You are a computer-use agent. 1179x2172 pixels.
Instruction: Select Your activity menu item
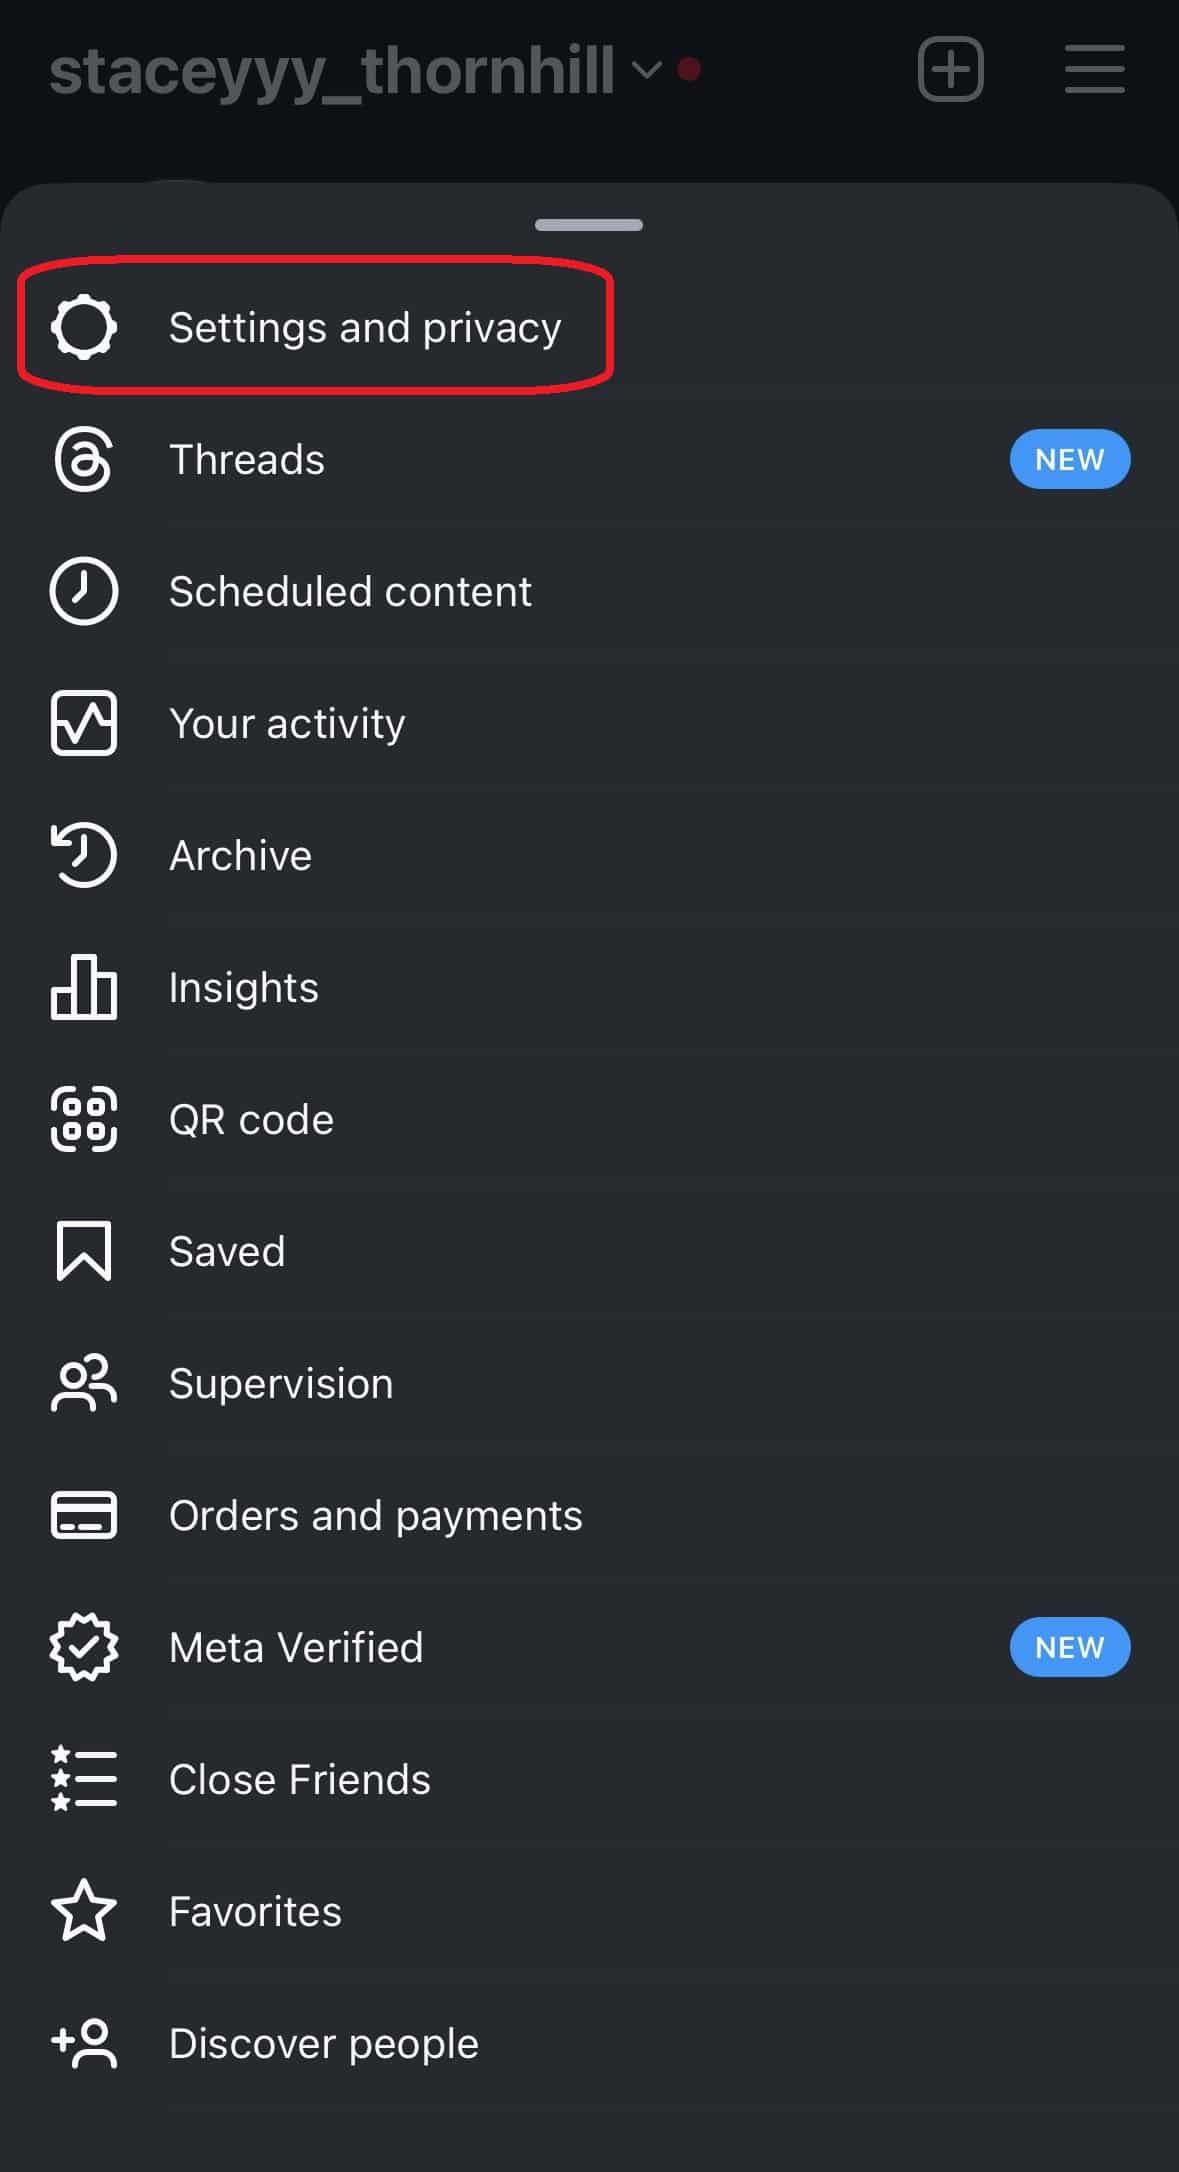[287, 723]
